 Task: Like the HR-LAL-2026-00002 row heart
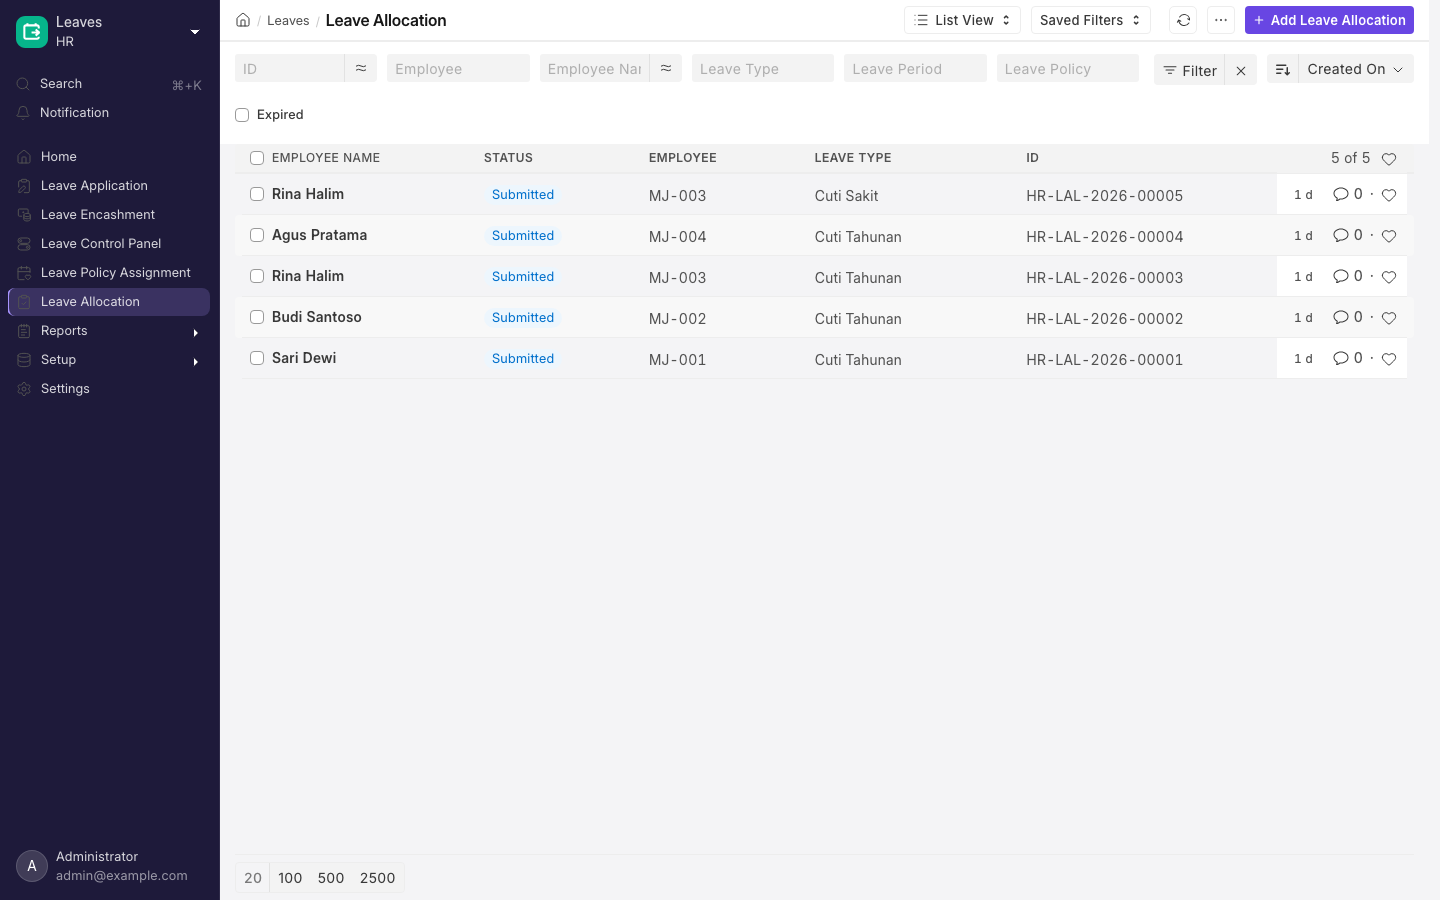(1389, 318)
